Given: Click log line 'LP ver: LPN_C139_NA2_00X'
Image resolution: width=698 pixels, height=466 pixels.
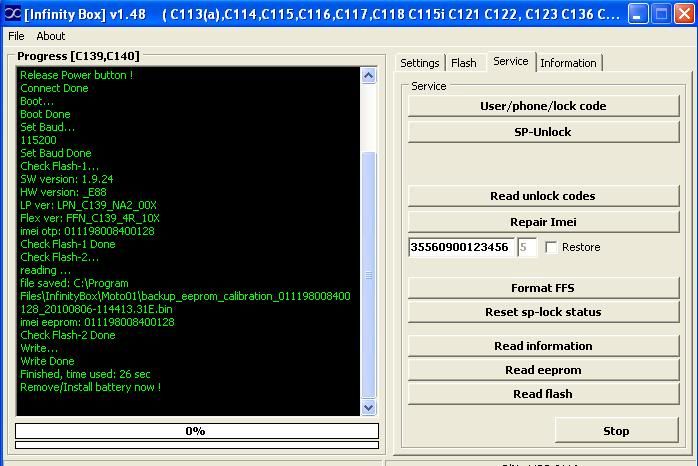Looking at the screenshot, I should (88, 205).
